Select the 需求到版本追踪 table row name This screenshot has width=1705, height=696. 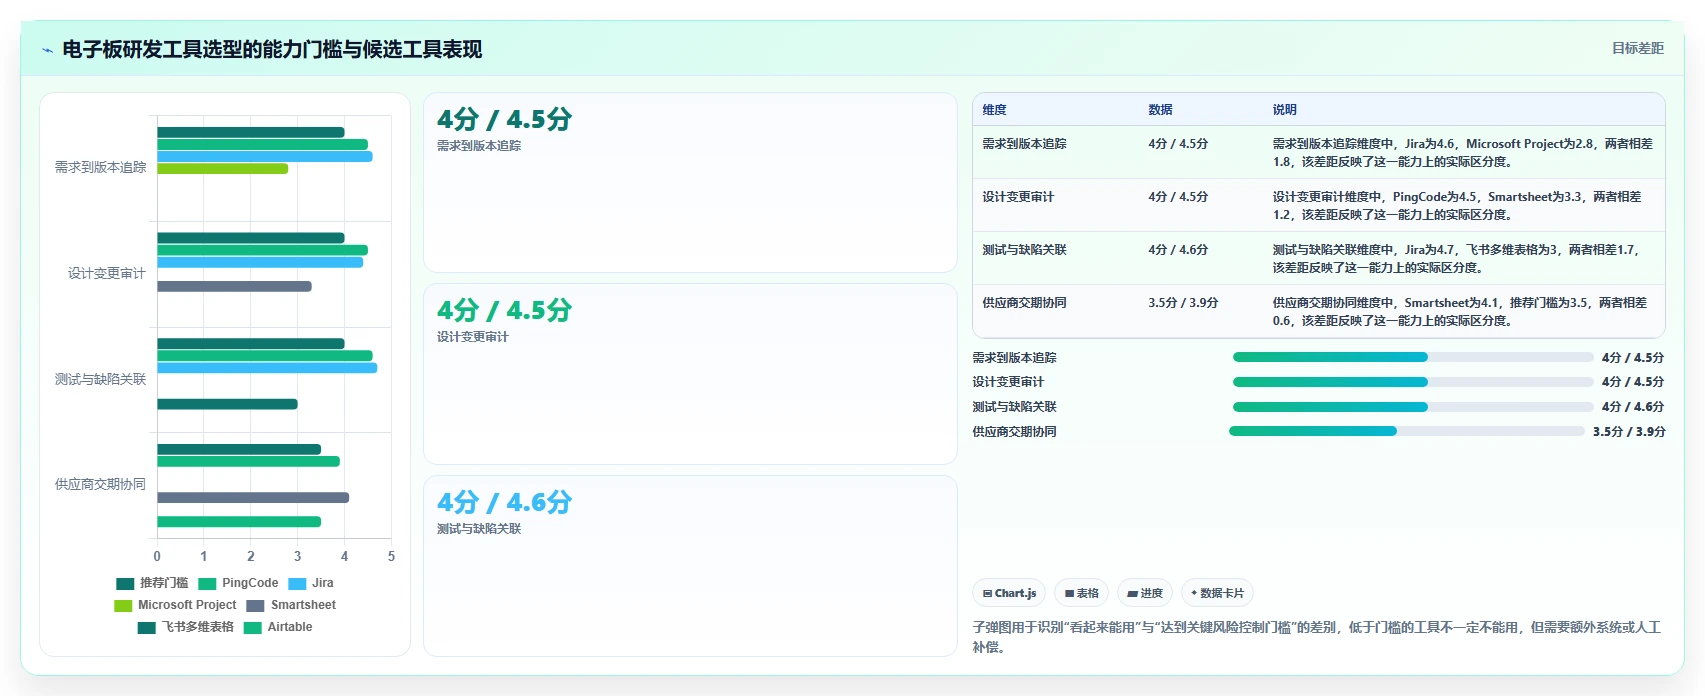[1024, 144]
